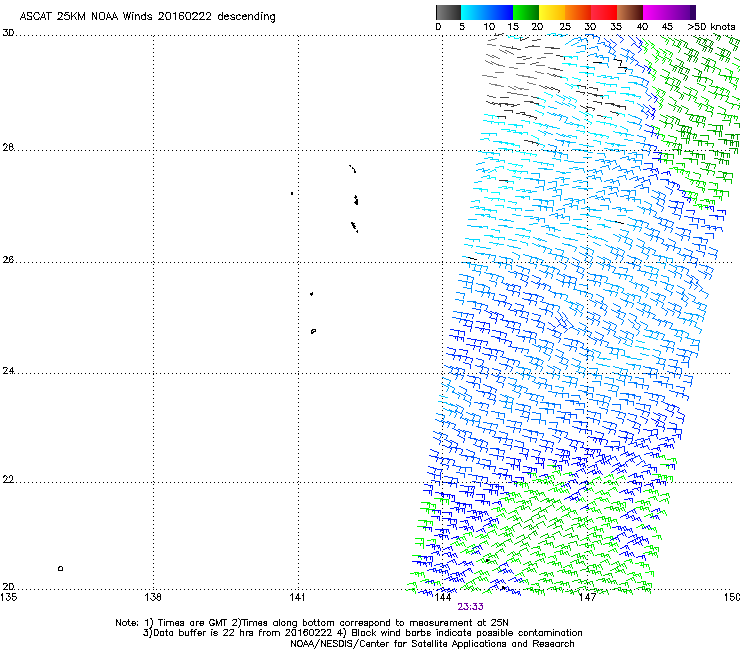Click the chart title 'ASCAT 25KM NOAA Winds'
The height and width of the screenshot is (650, 740).
[x=85, y=16]
